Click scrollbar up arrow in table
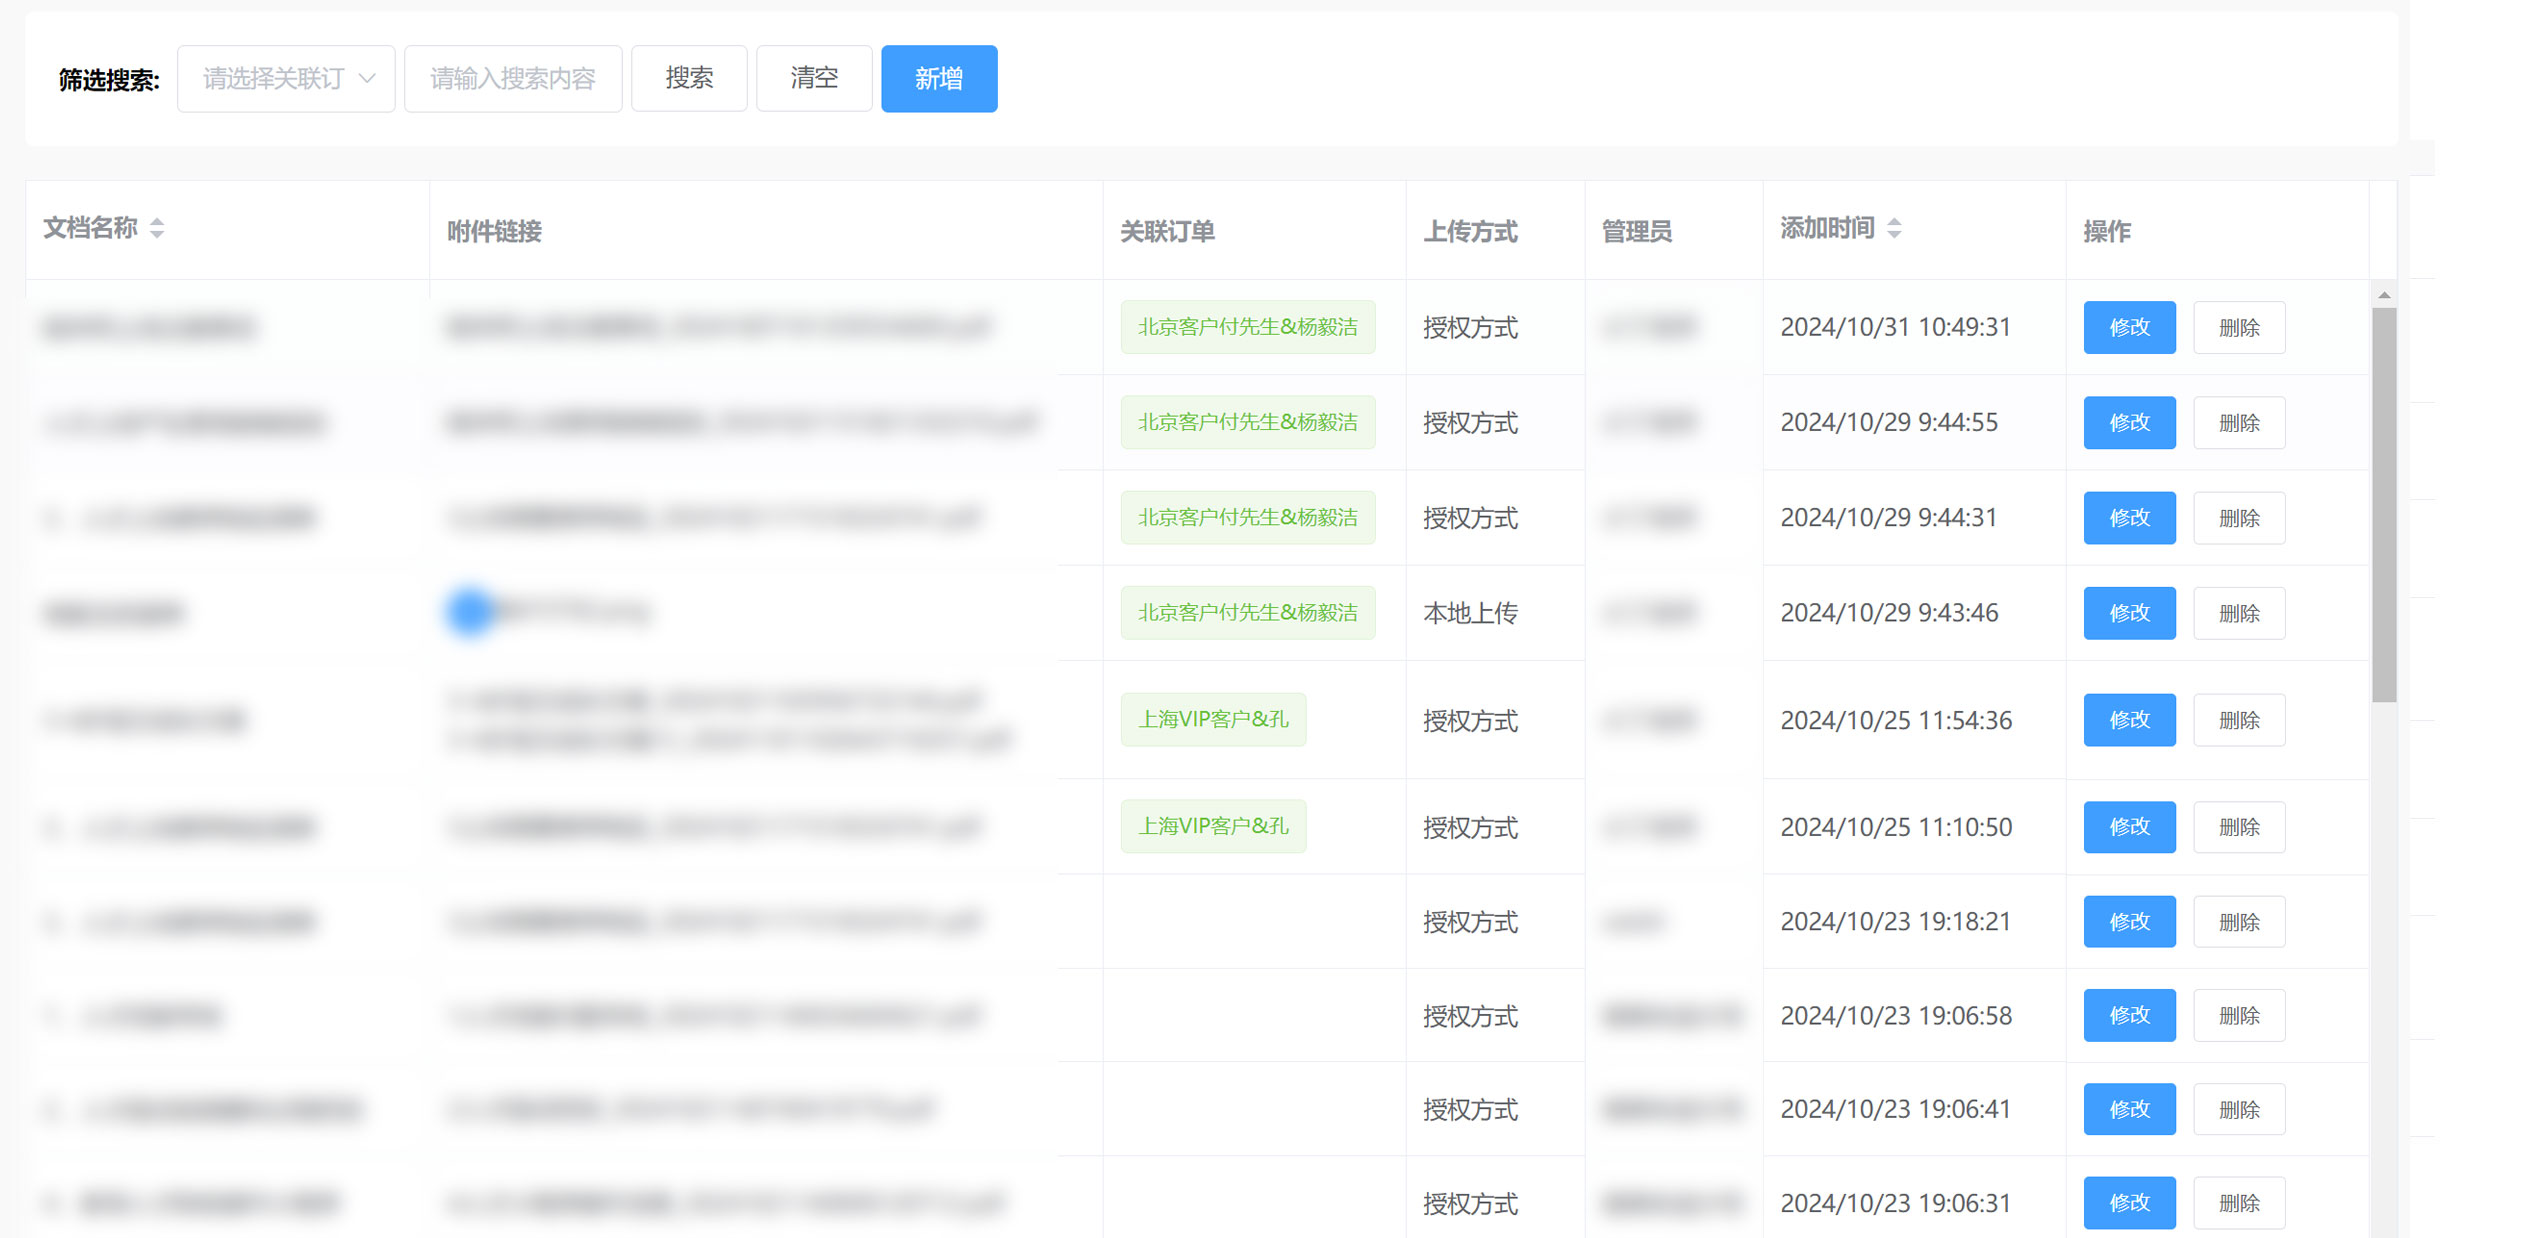 point(2384,295)
